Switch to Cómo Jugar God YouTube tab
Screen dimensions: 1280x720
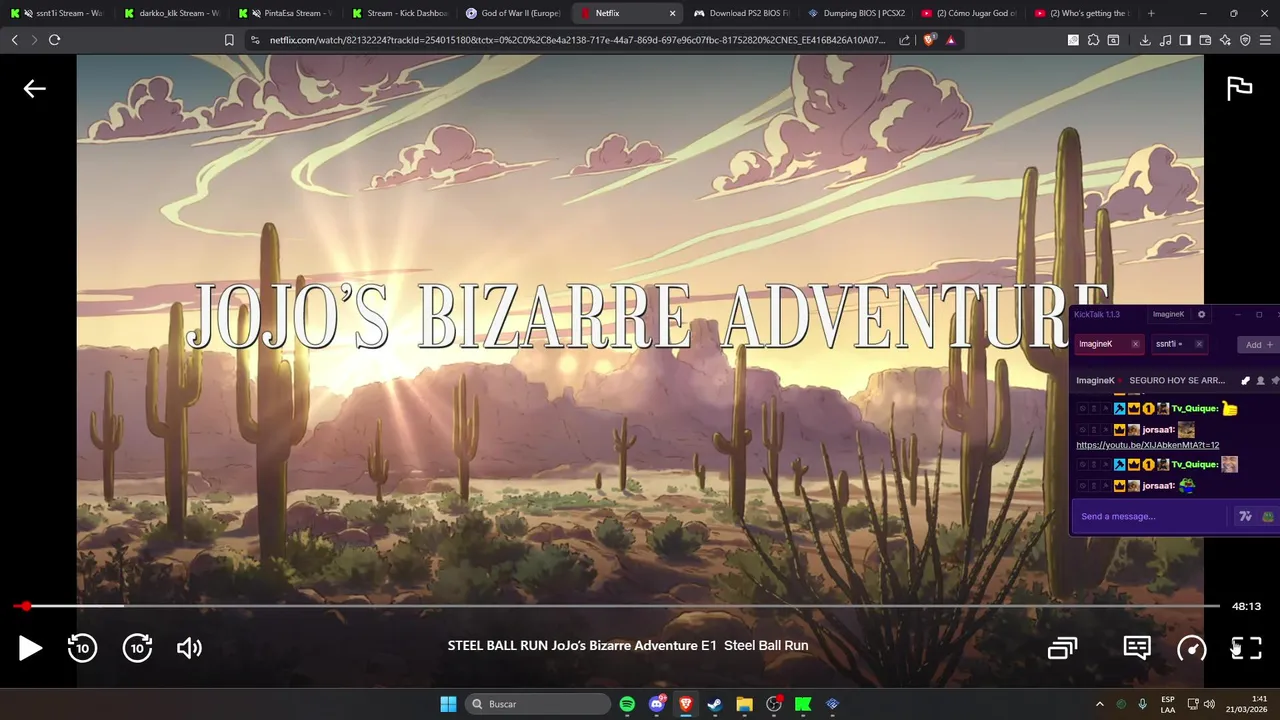(x=970, y=13)
